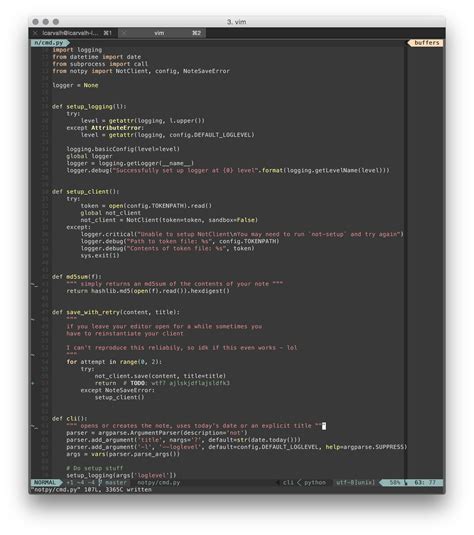
Task: Click the 'def md5sum(f):' line
Action: coord(77,277)
